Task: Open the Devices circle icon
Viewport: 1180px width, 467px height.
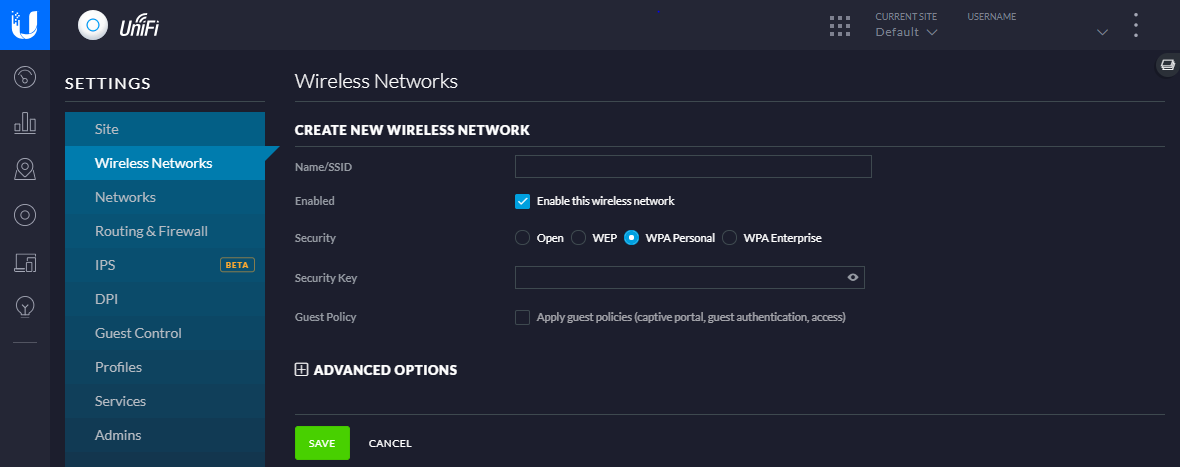Action: [25, 216]
